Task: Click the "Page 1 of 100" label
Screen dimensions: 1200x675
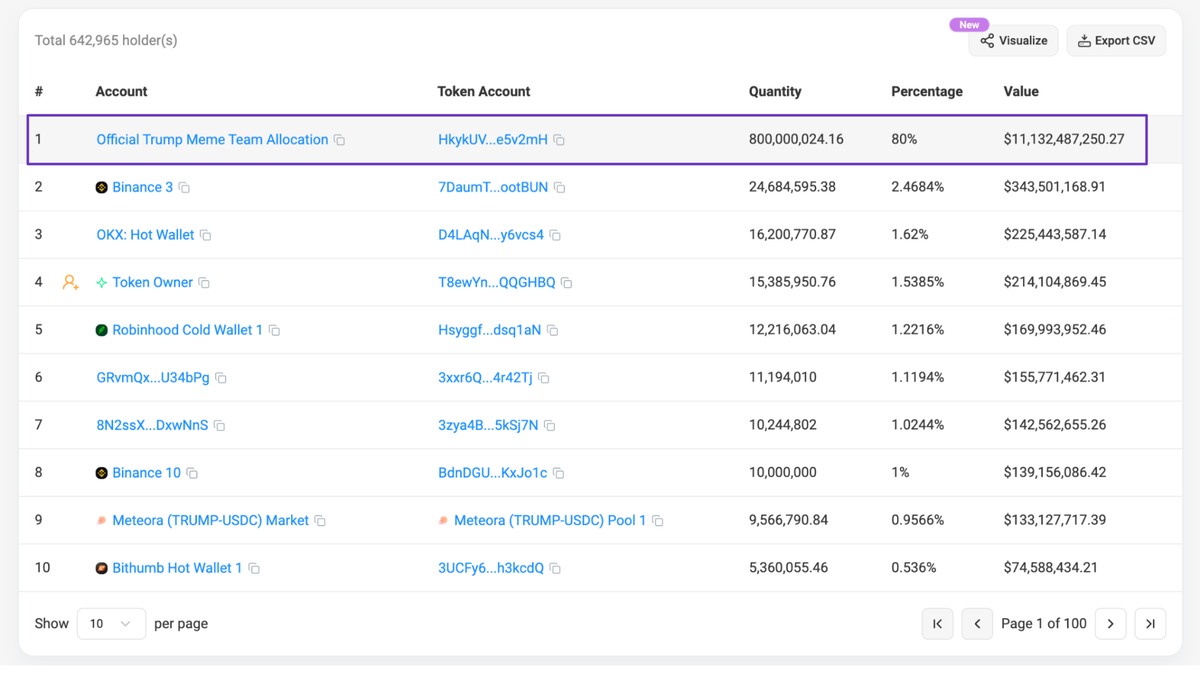Action: (x=1044, y=624)
